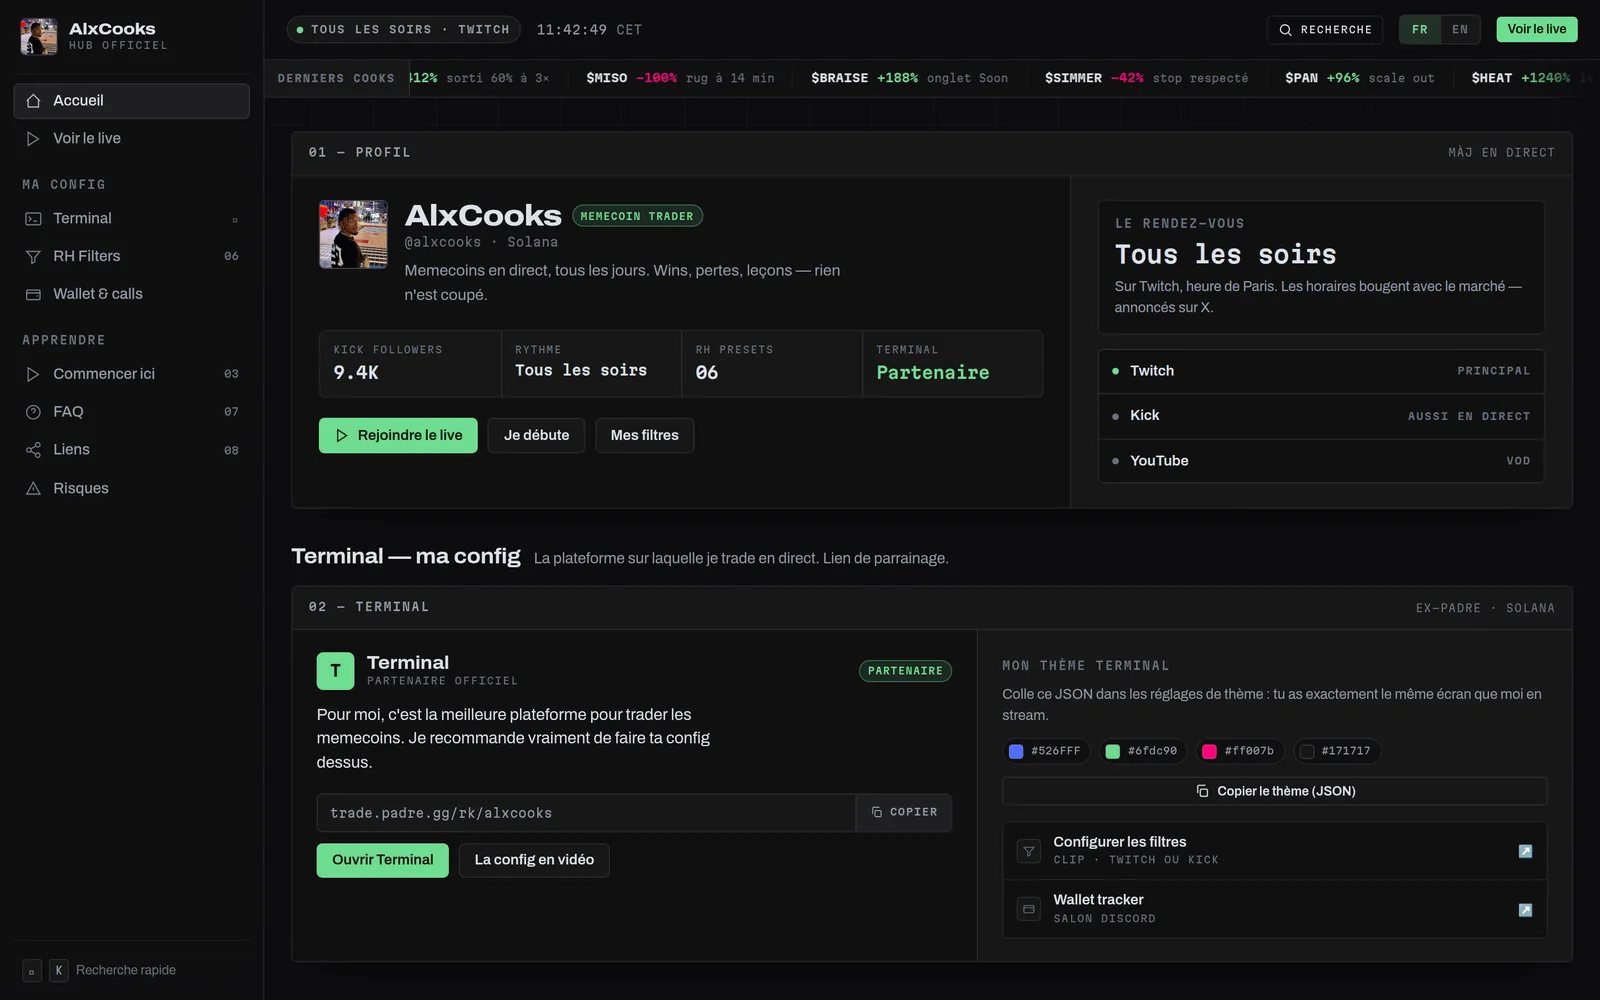Open the YouTube VOD row

coord(1321,461)
